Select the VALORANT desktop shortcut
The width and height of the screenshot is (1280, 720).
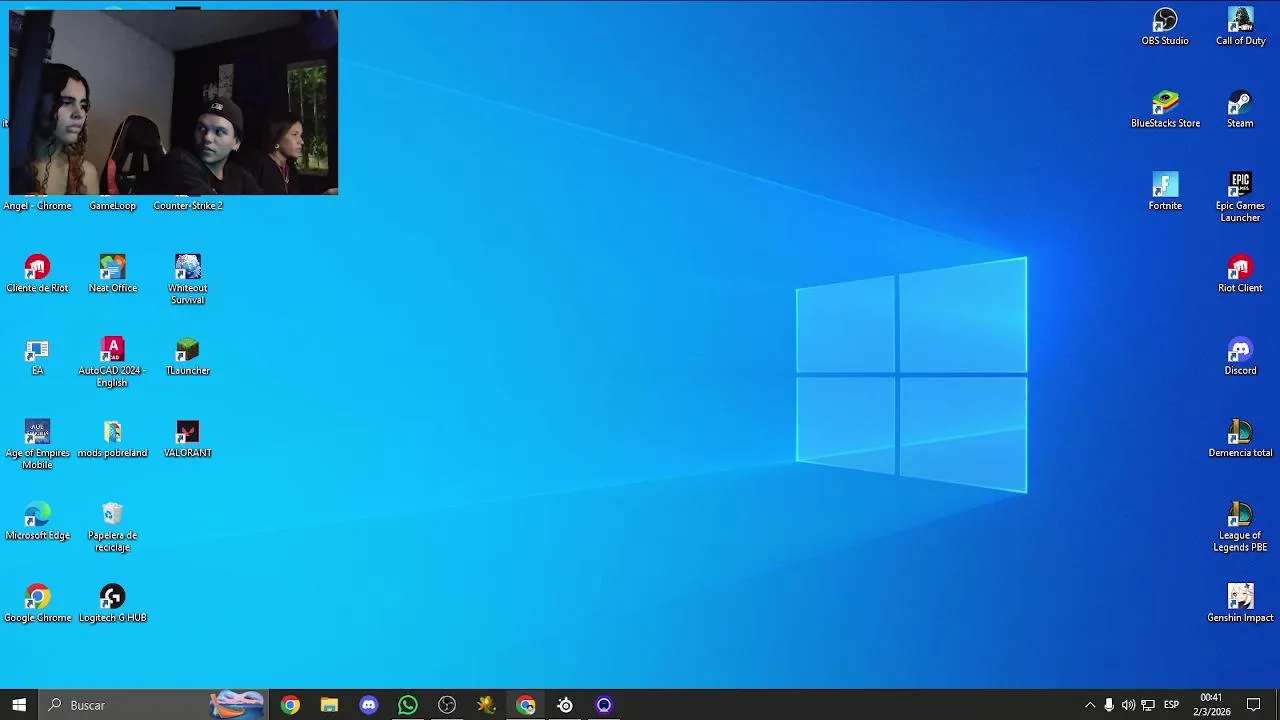click(x=187, y=439)
